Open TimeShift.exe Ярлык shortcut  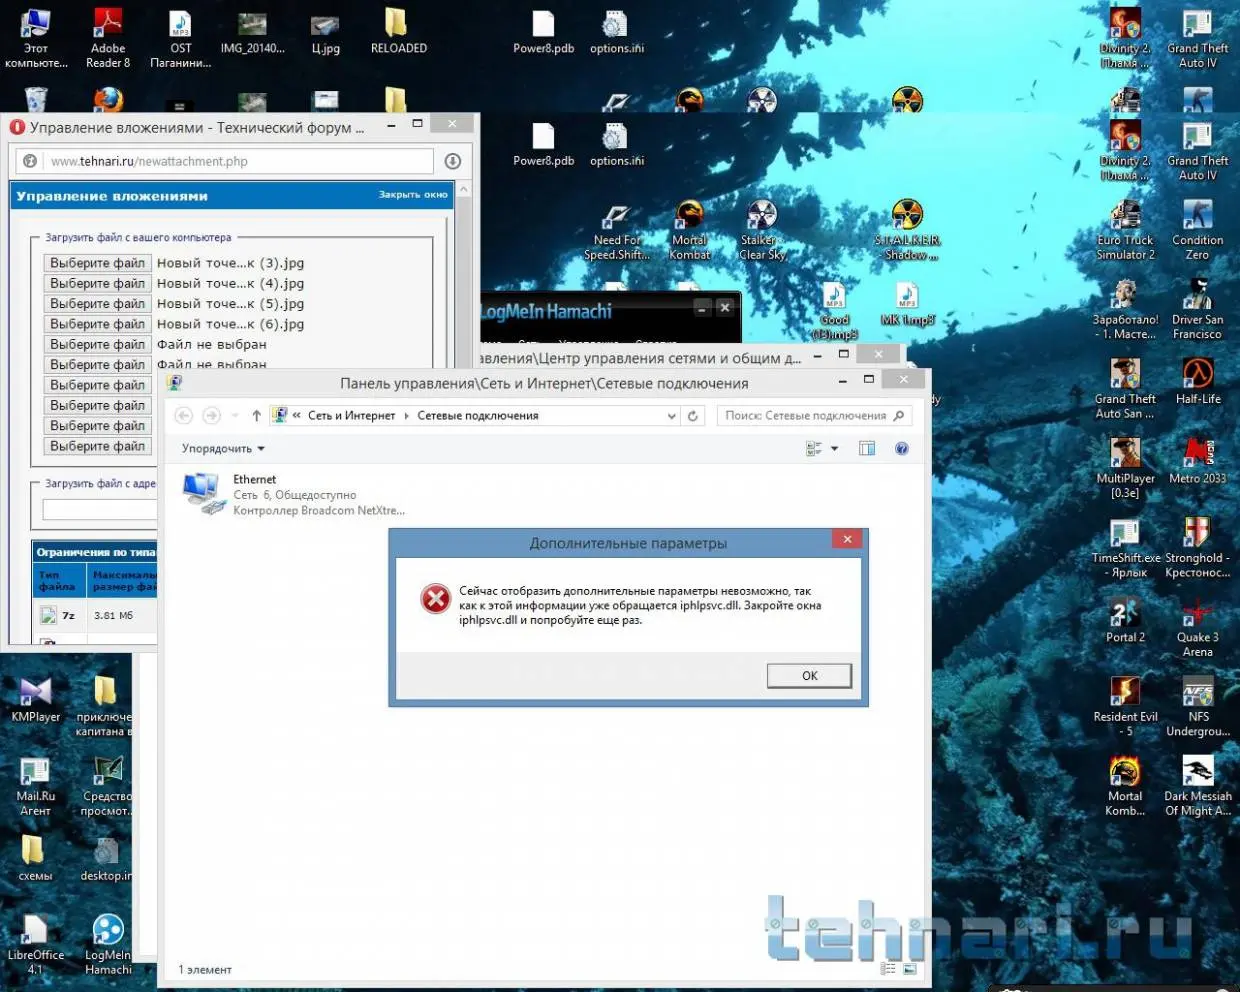point(1125,548)
